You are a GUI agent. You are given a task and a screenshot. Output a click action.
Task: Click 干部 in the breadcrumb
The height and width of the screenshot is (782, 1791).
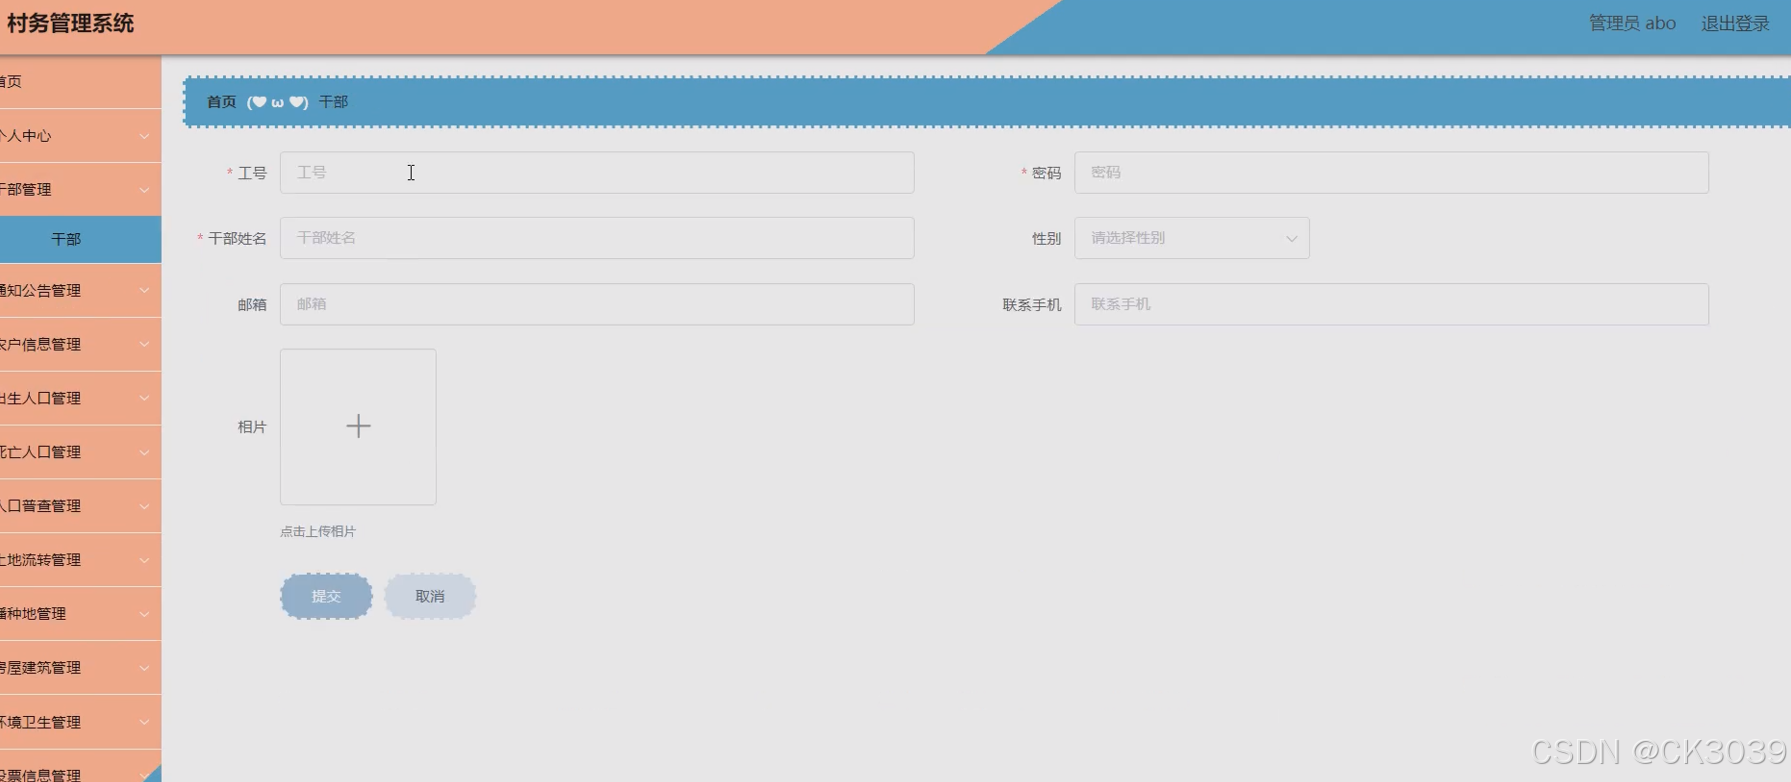[333, 102]
